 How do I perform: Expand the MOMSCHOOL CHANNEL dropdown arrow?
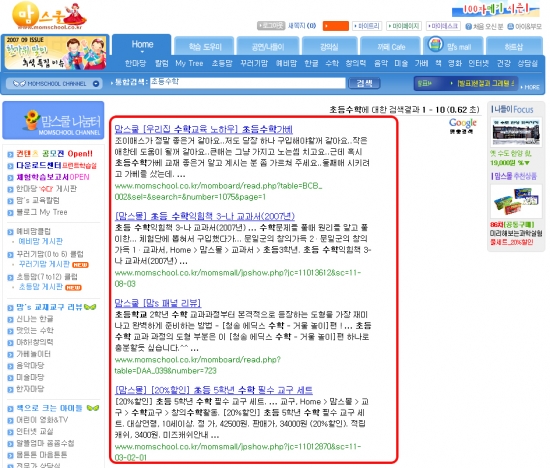pos(96,84)
